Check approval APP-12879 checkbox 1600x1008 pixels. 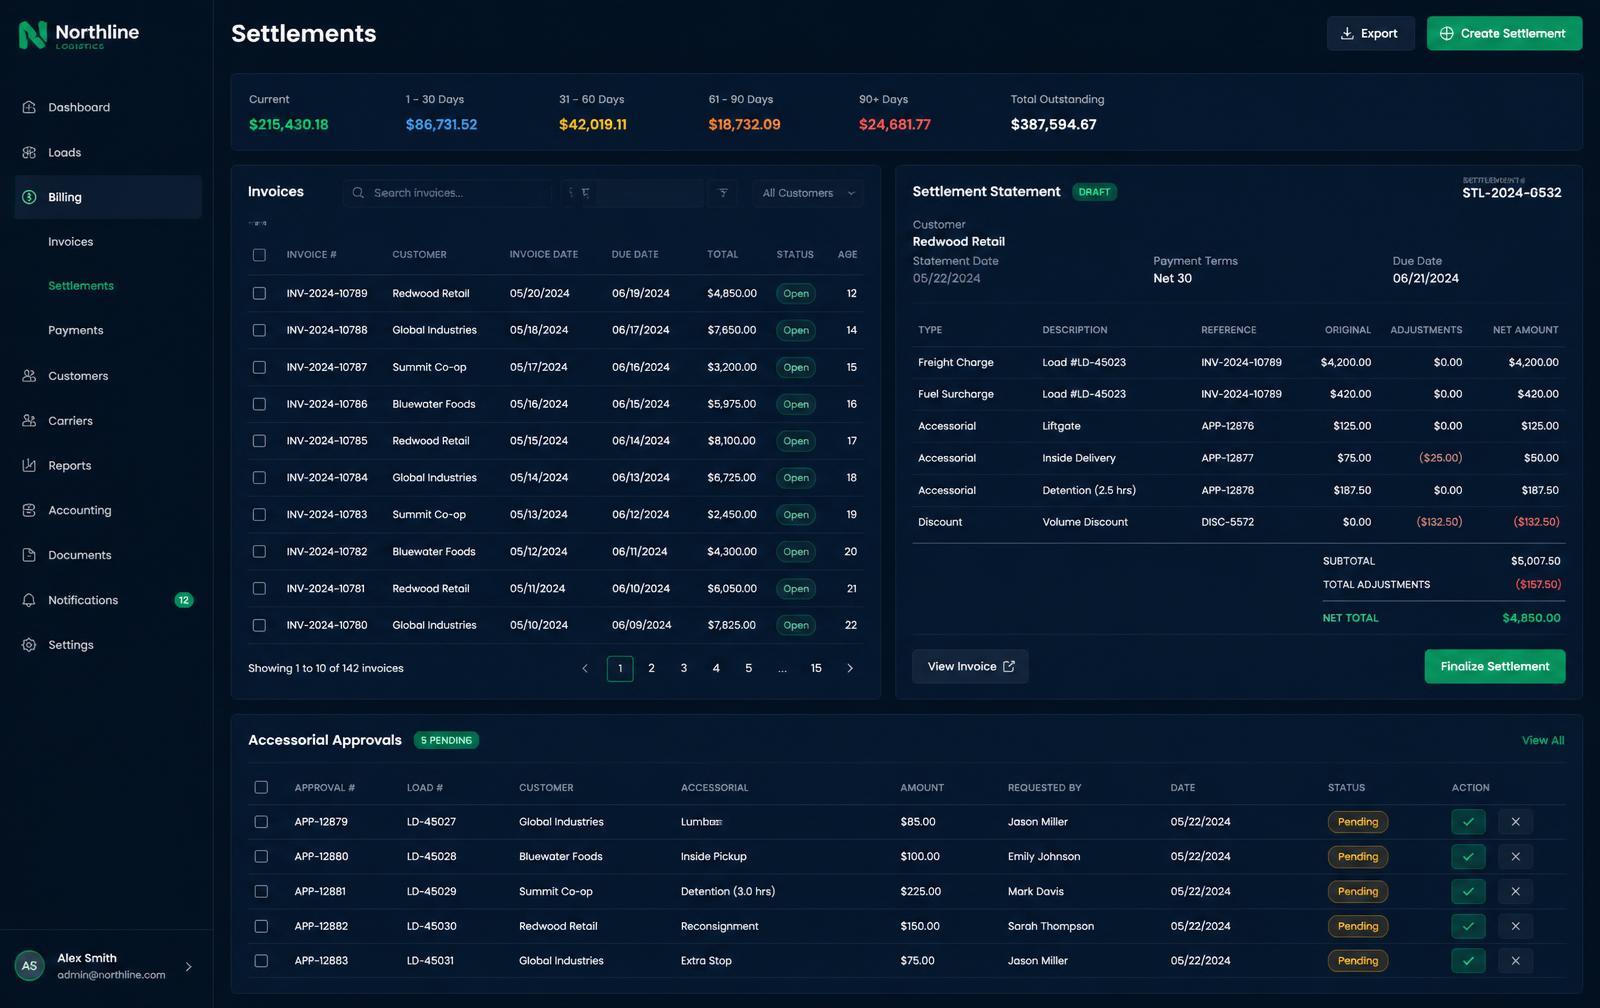261,822
